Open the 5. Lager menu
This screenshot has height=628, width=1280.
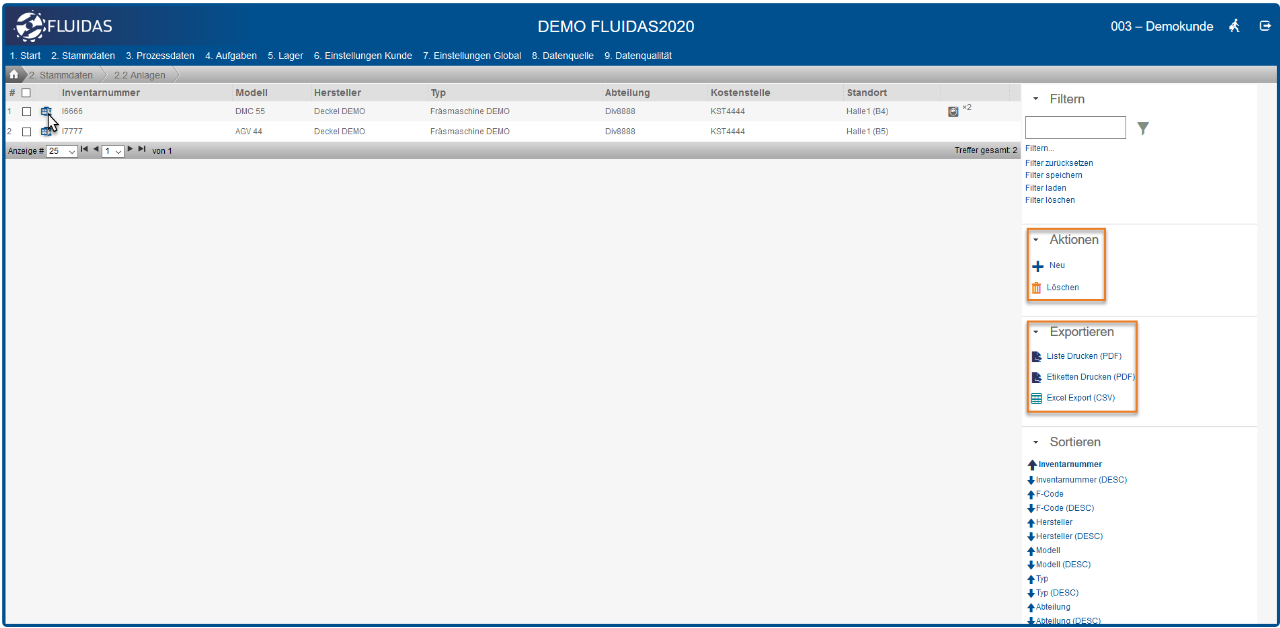coord(285,56)
